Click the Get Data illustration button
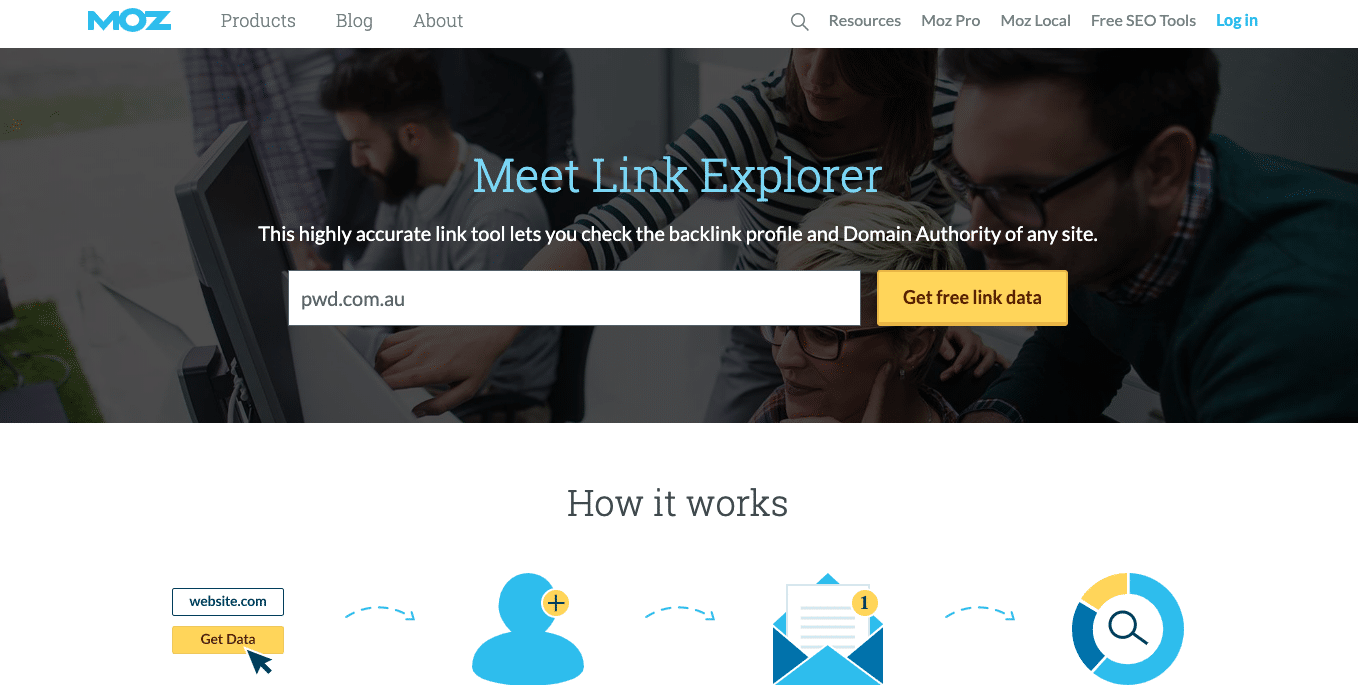 coord(228,639)
